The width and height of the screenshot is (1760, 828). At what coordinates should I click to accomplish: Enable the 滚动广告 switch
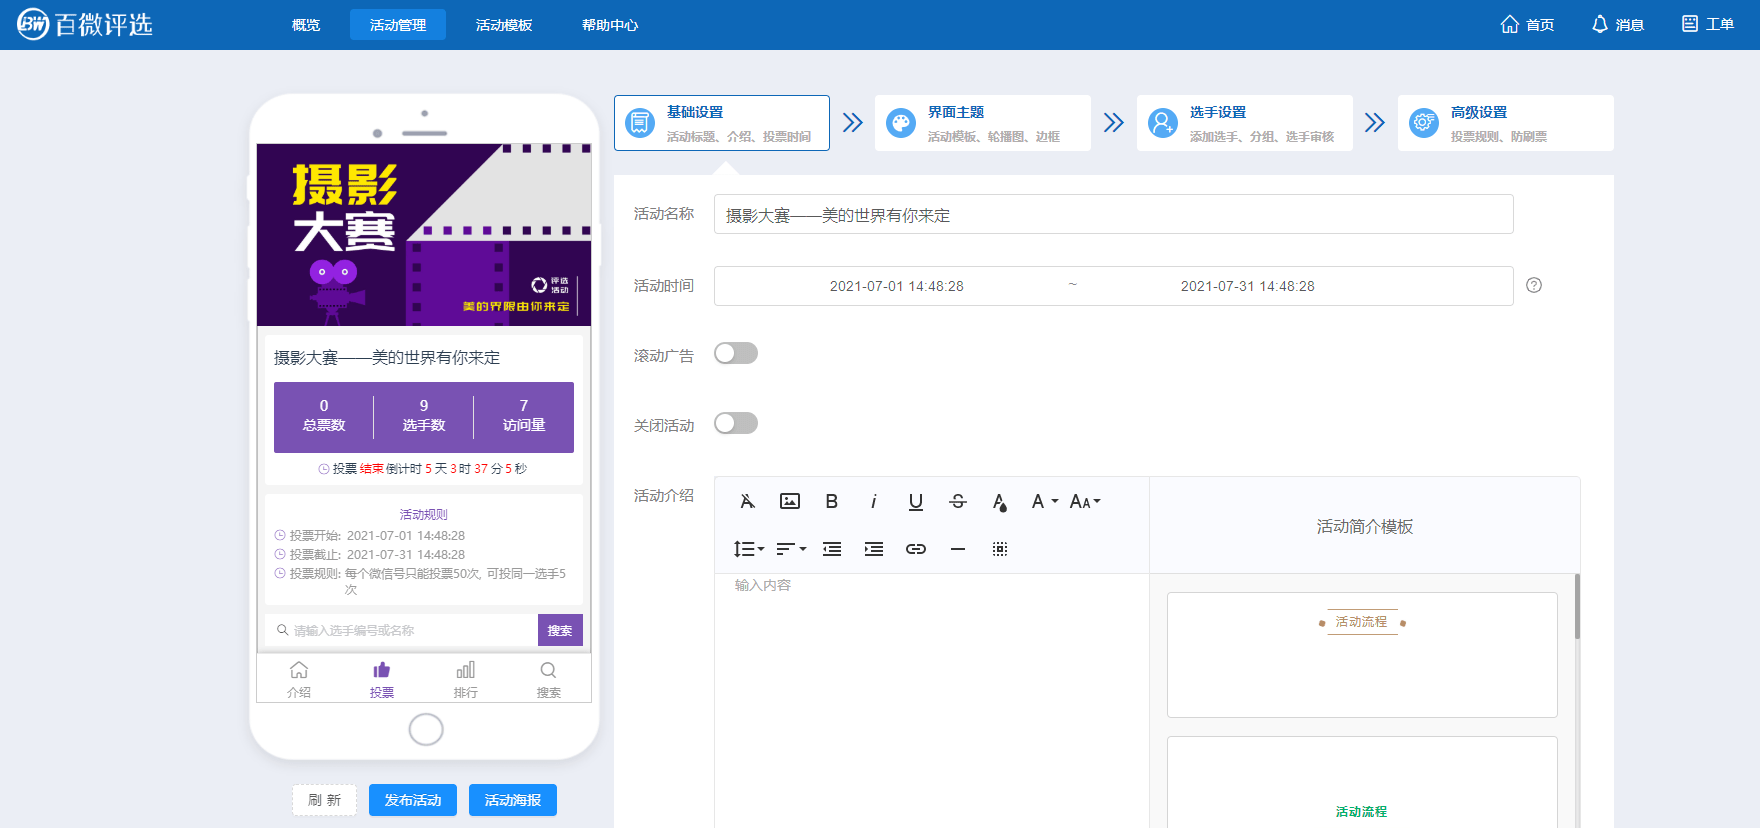coord(736,354)
